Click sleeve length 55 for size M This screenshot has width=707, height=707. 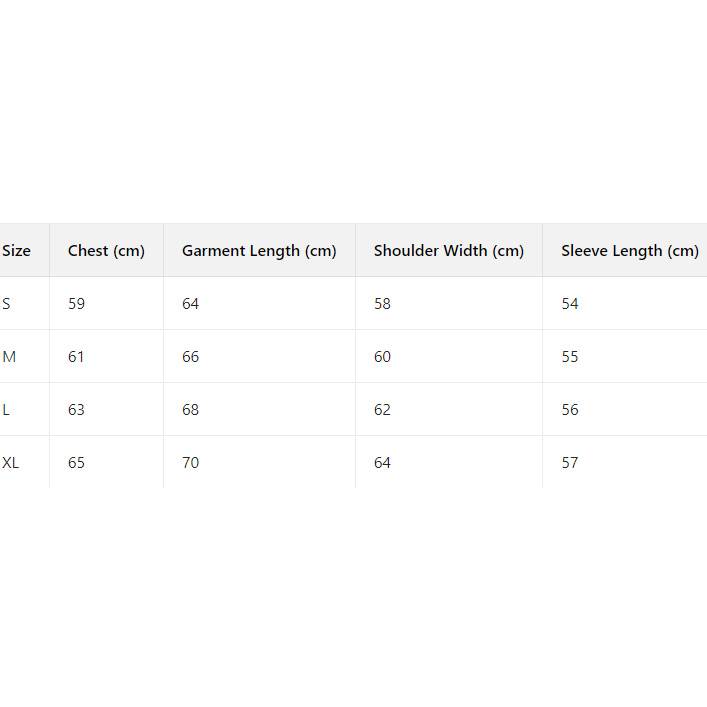tap(570, 357)
